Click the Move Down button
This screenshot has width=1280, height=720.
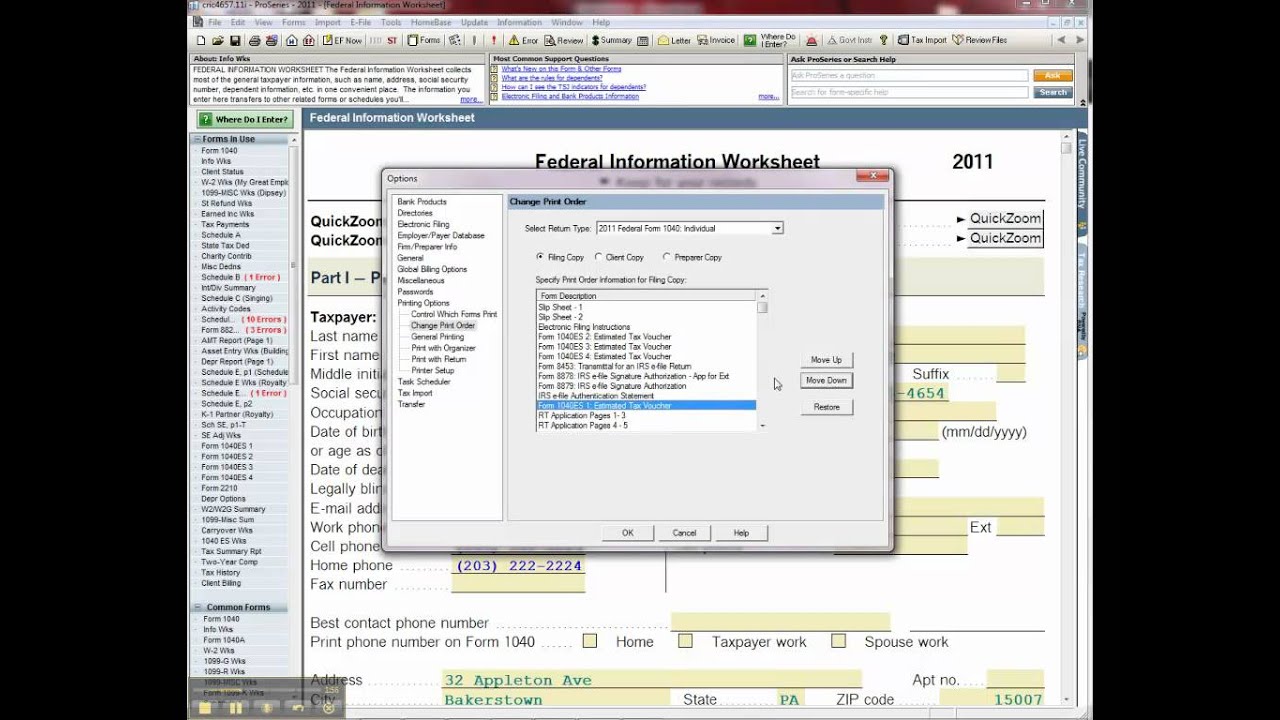click(826, 380)
